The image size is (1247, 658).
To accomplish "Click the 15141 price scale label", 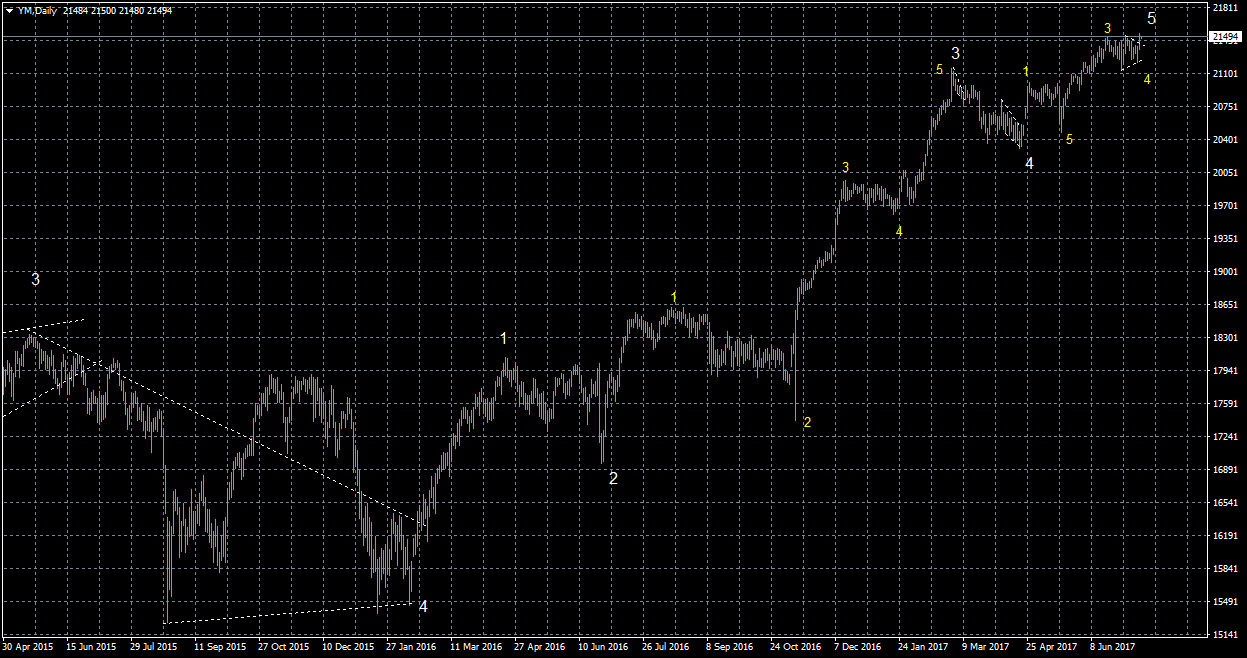I will (x=1224, y=635).
